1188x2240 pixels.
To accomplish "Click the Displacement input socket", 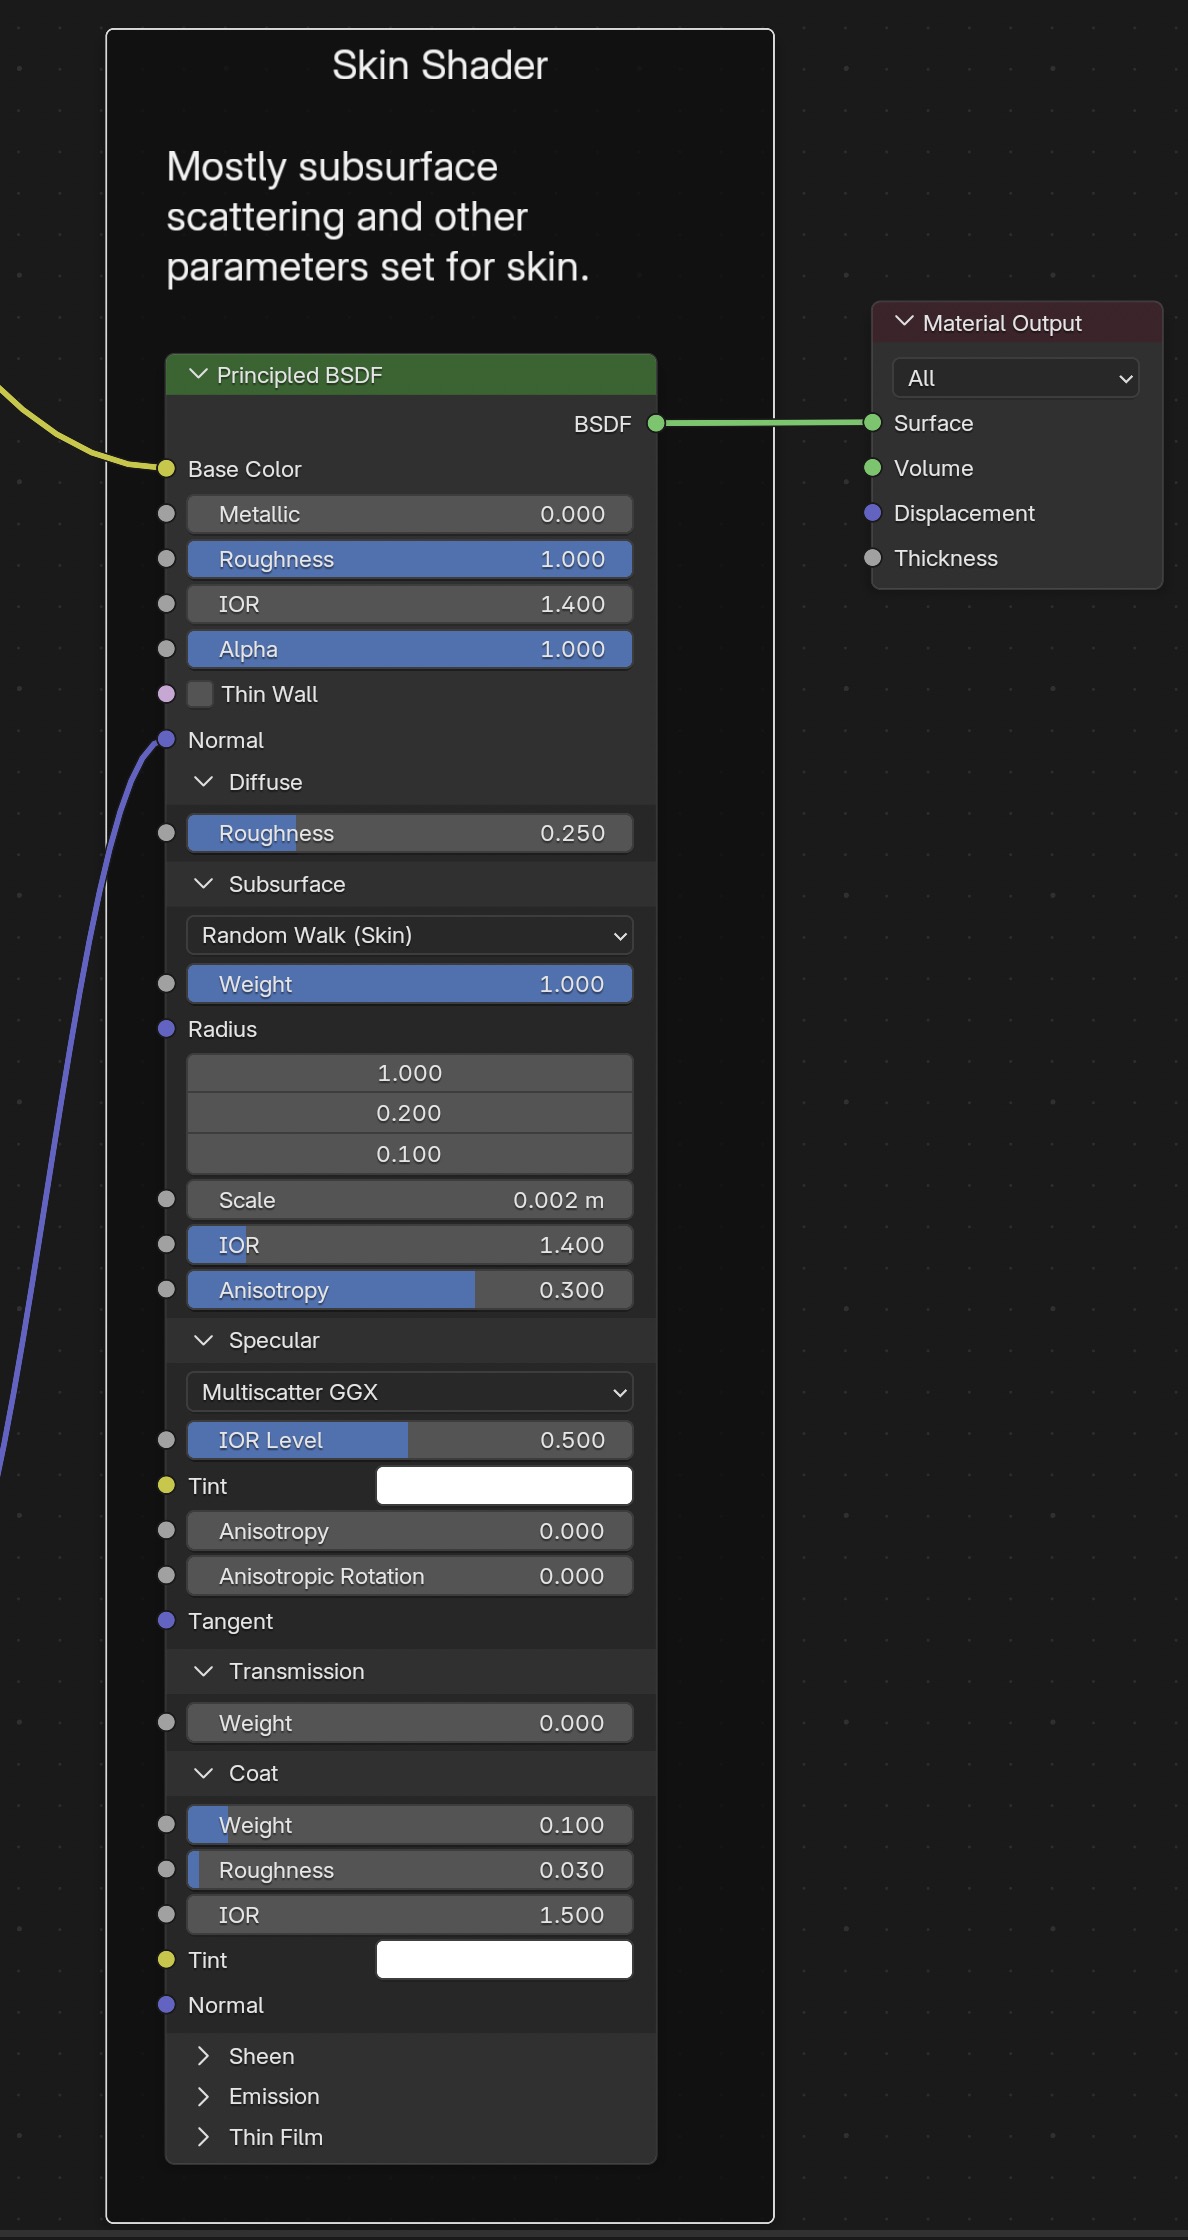I will (x=872, y=512).
